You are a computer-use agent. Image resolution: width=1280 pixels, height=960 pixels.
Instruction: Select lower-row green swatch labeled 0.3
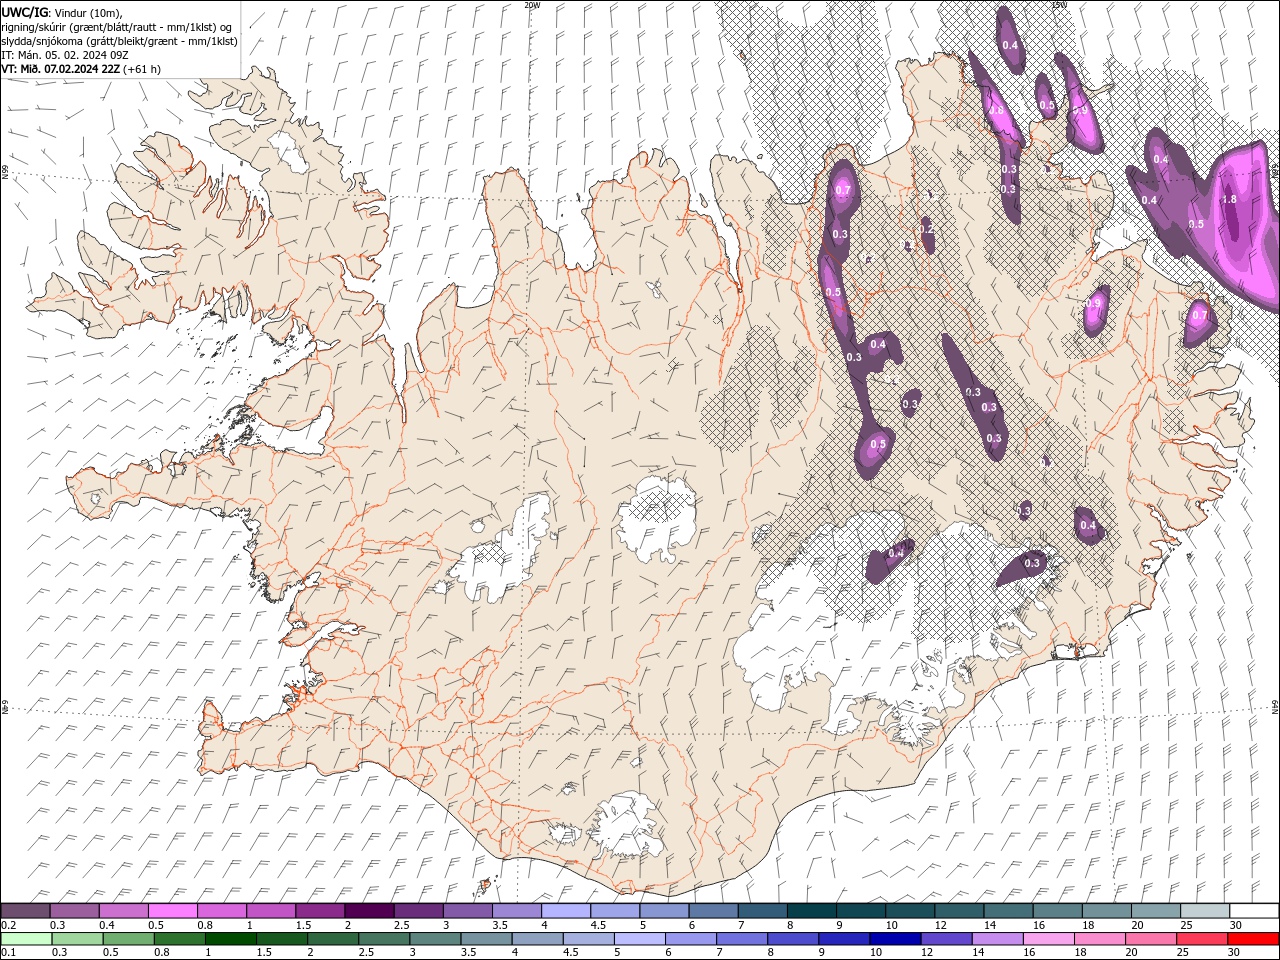coord(77,939)
